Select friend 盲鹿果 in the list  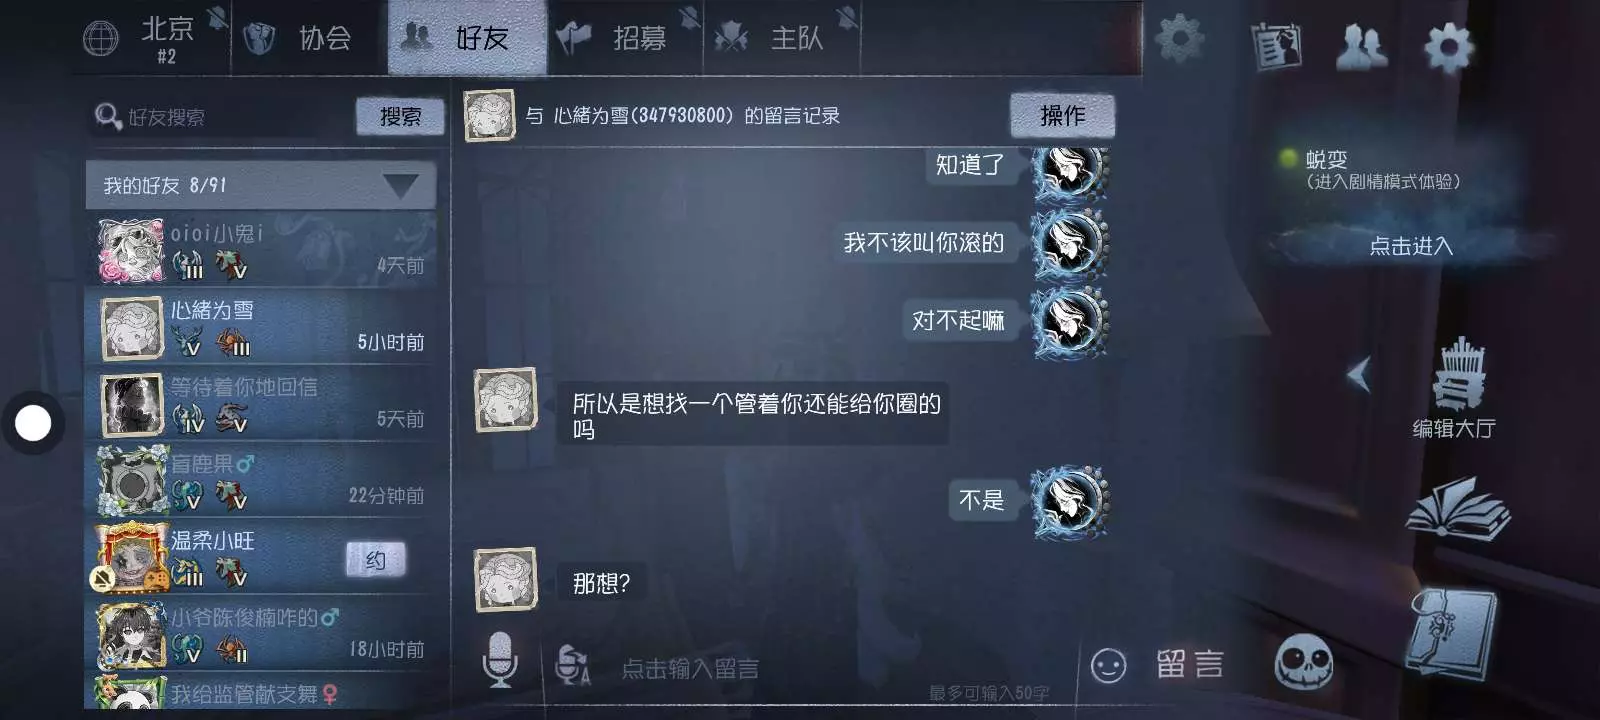pyautogui.click(x=261, y=480)
